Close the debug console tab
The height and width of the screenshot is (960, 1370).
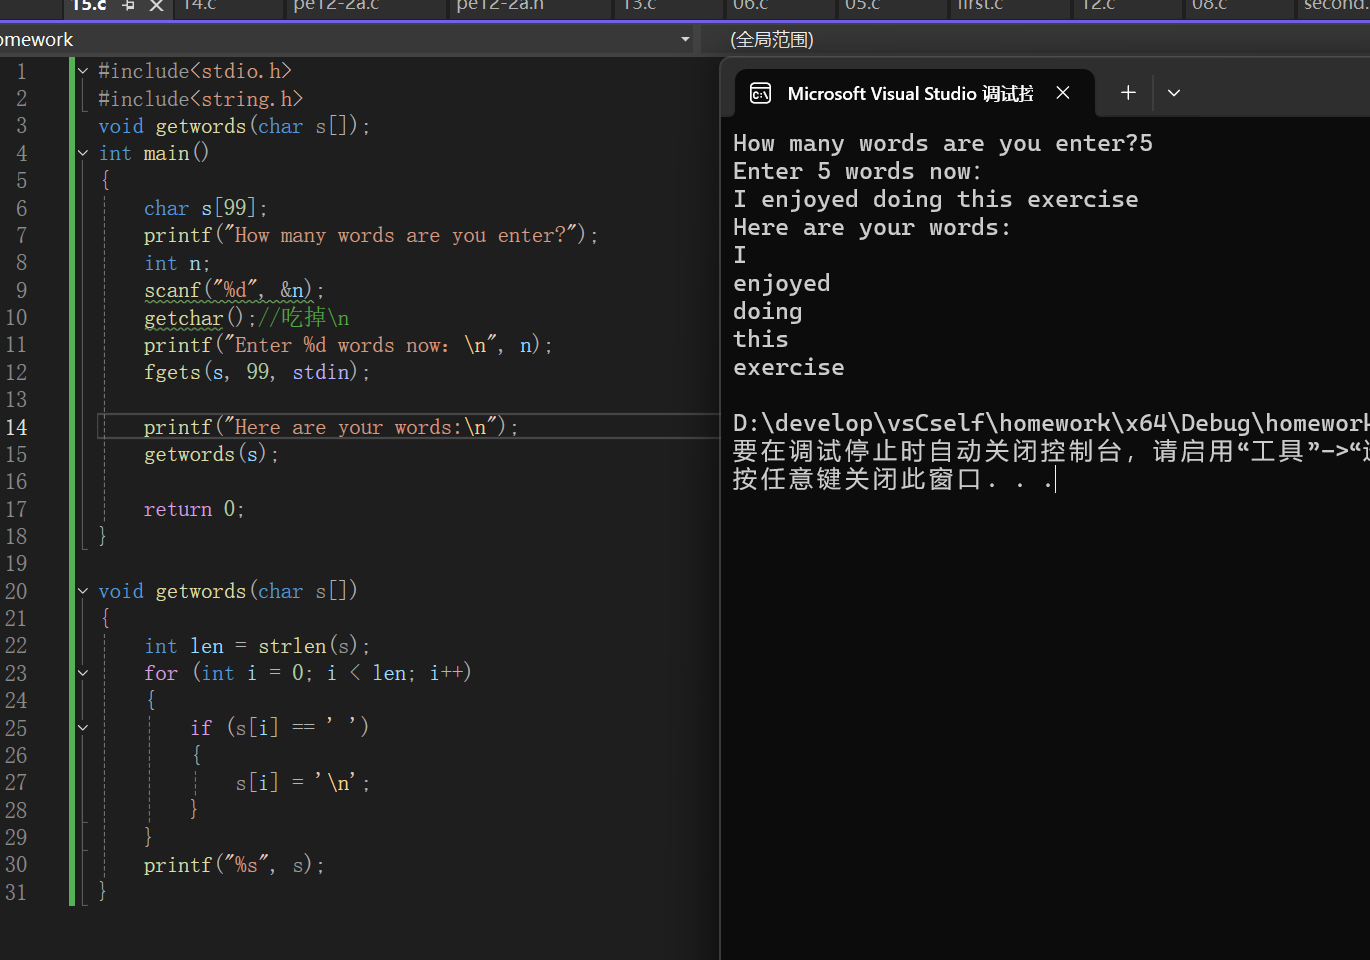(x=1063, y=93)
